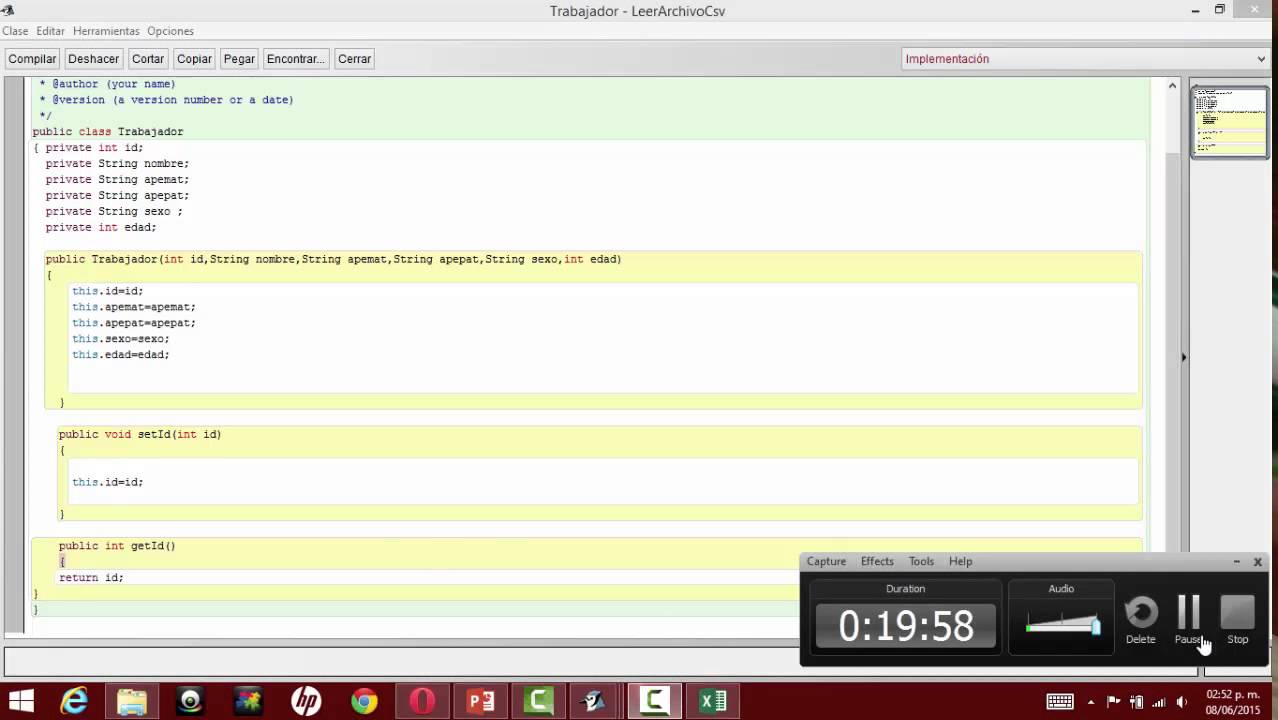Image resolution: width=1278 pixels, height=720 pixels.
Task: Open the HP taskbar icon
Action: 306,701
